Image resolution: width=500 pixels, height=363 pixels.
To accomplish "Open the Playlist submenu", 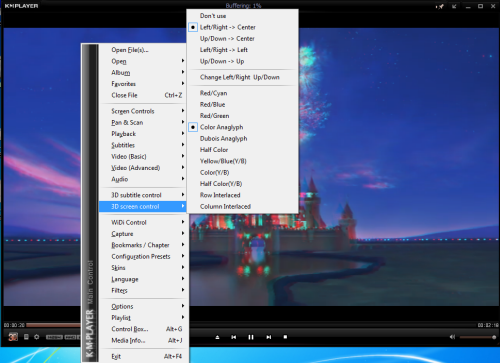I will coord(143,318).
